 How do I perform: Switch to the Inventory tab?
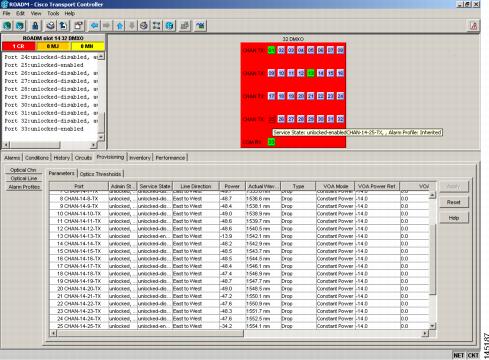(x=140, y=158)
